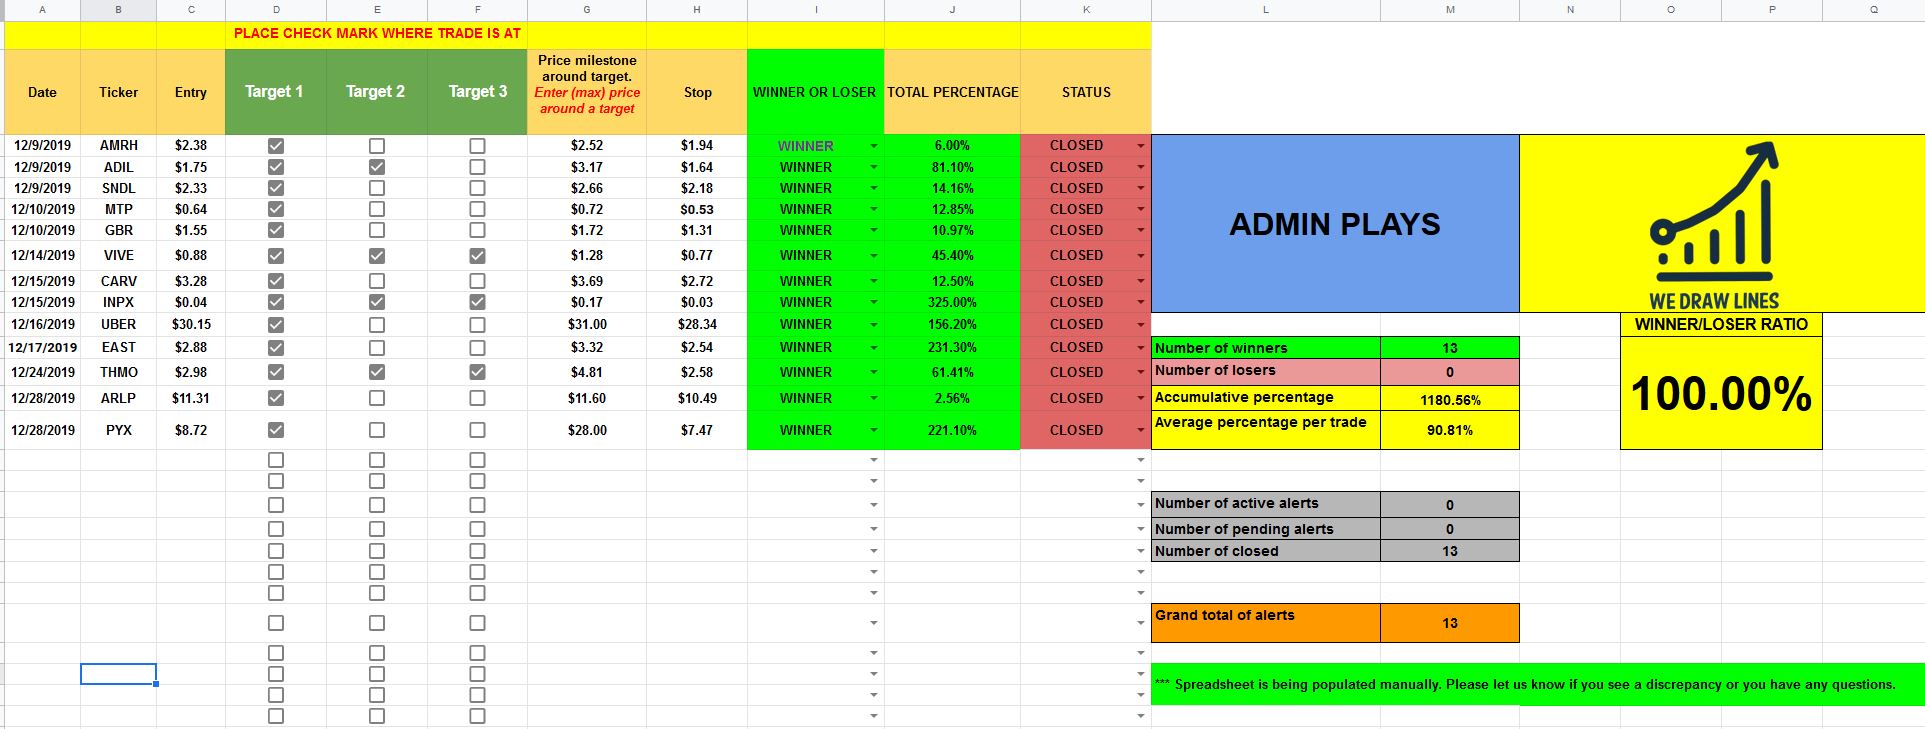
Task: Select the orange Grand total of alerts cell
Action: click(1265, 622)
